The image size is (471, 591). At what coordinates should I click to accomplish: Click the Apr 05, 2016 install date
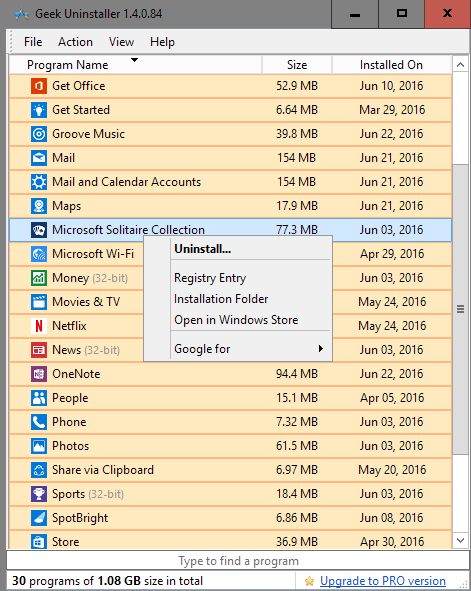click(392, 398)
